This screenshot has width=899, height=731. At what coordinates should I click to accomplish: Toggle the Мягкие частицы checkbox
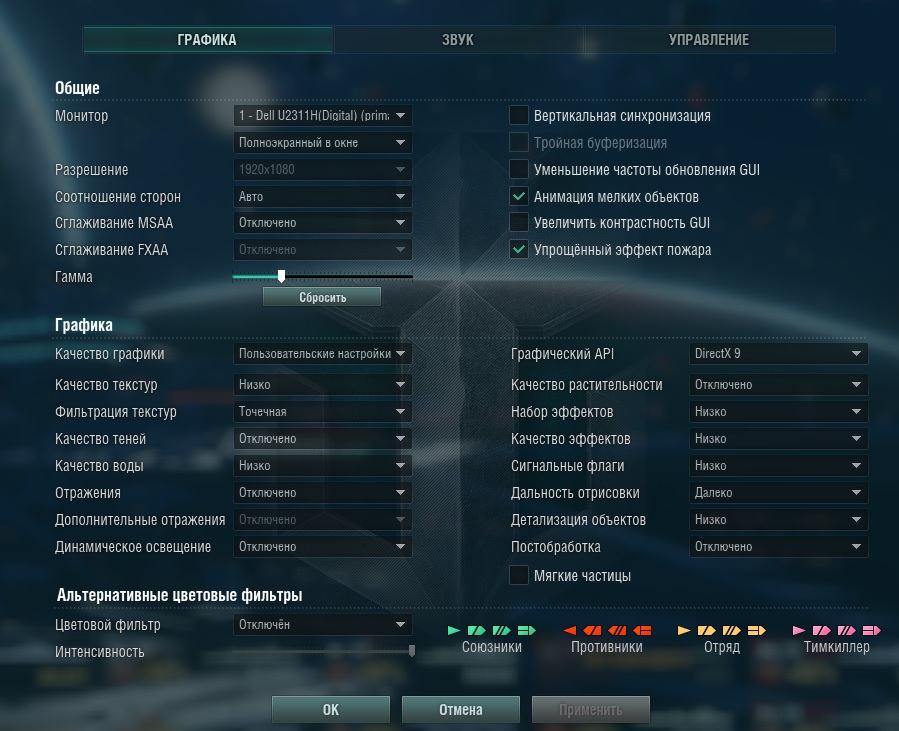pyautogui.click(x=519, y=575)
